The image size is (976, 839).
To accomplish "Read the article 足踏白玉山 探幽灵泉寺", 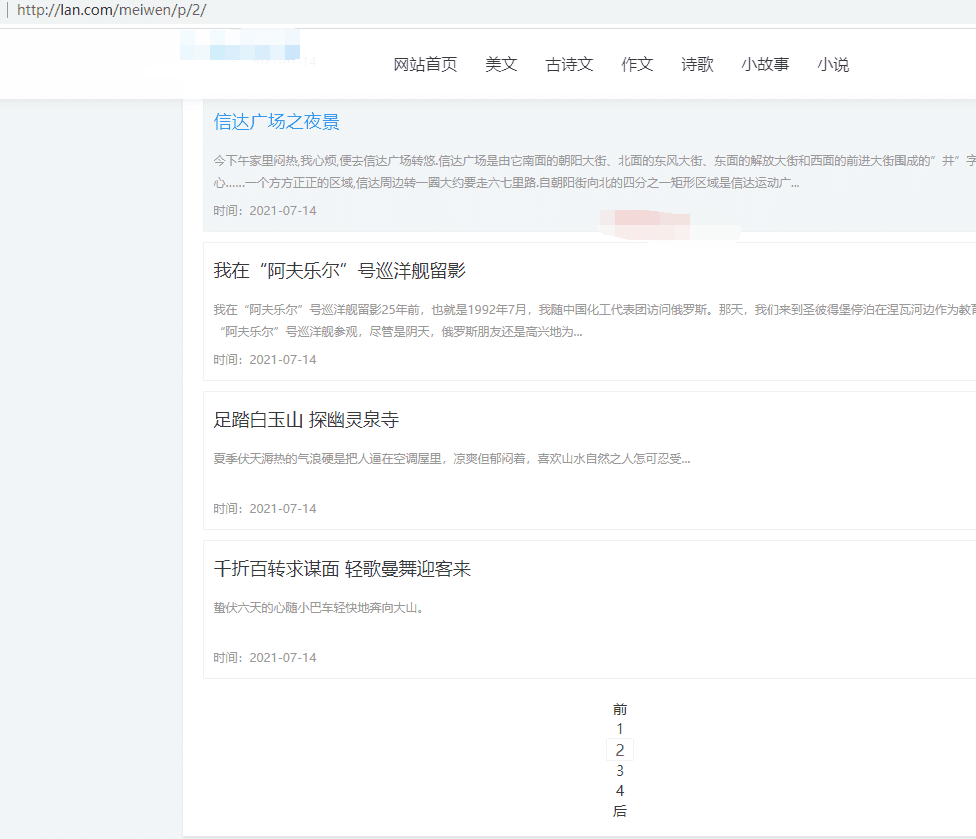I will (x=306, y=420).
